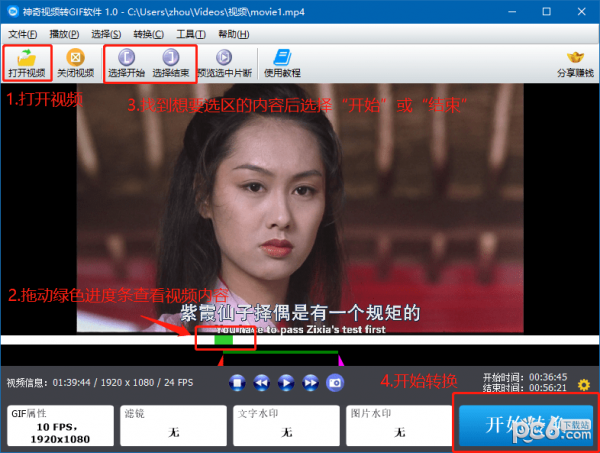Click the 图片水印 image watermark panel

(x=399, y=425)
